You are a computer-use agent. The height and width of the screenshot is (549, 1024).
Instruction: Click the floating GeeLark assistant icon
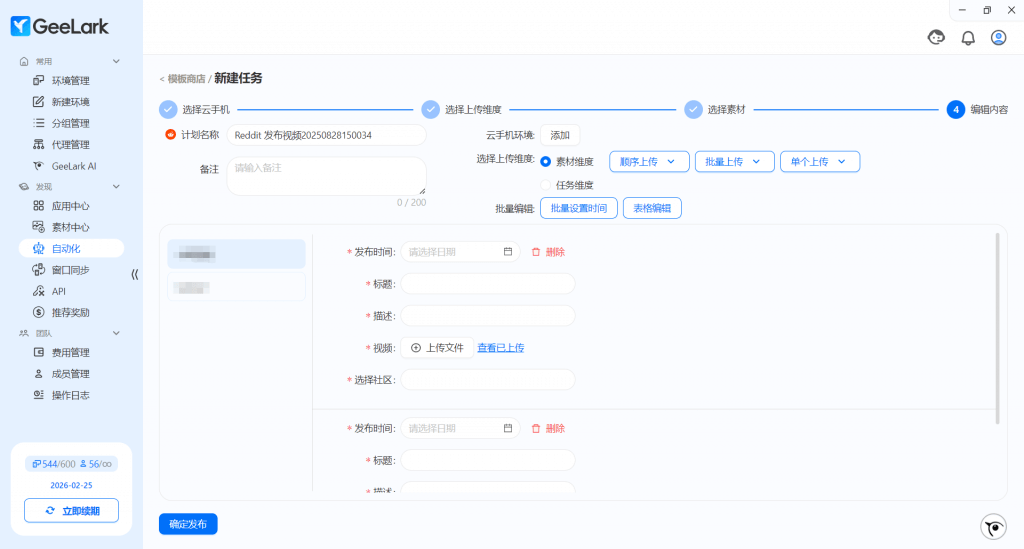[993, 527]
